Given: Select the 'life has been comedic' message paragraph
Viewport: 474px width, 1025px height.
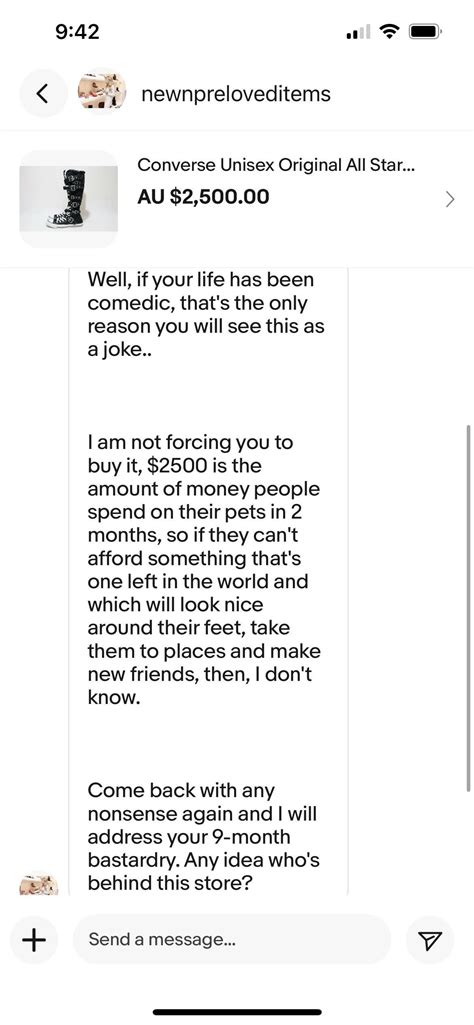Looking at the screenshot, I should (206, 314).
